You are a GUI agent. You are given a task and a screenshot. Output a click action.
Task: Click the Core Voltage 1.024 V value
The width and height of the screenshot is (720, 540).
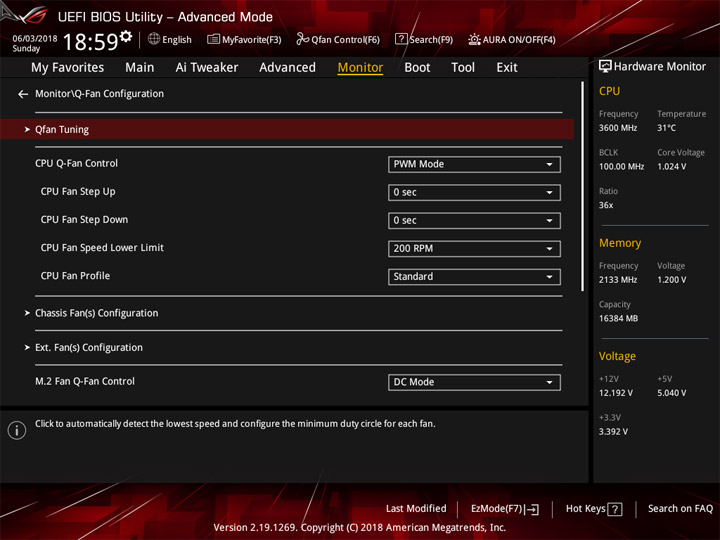pyautogui.click(x=671, y=167)
